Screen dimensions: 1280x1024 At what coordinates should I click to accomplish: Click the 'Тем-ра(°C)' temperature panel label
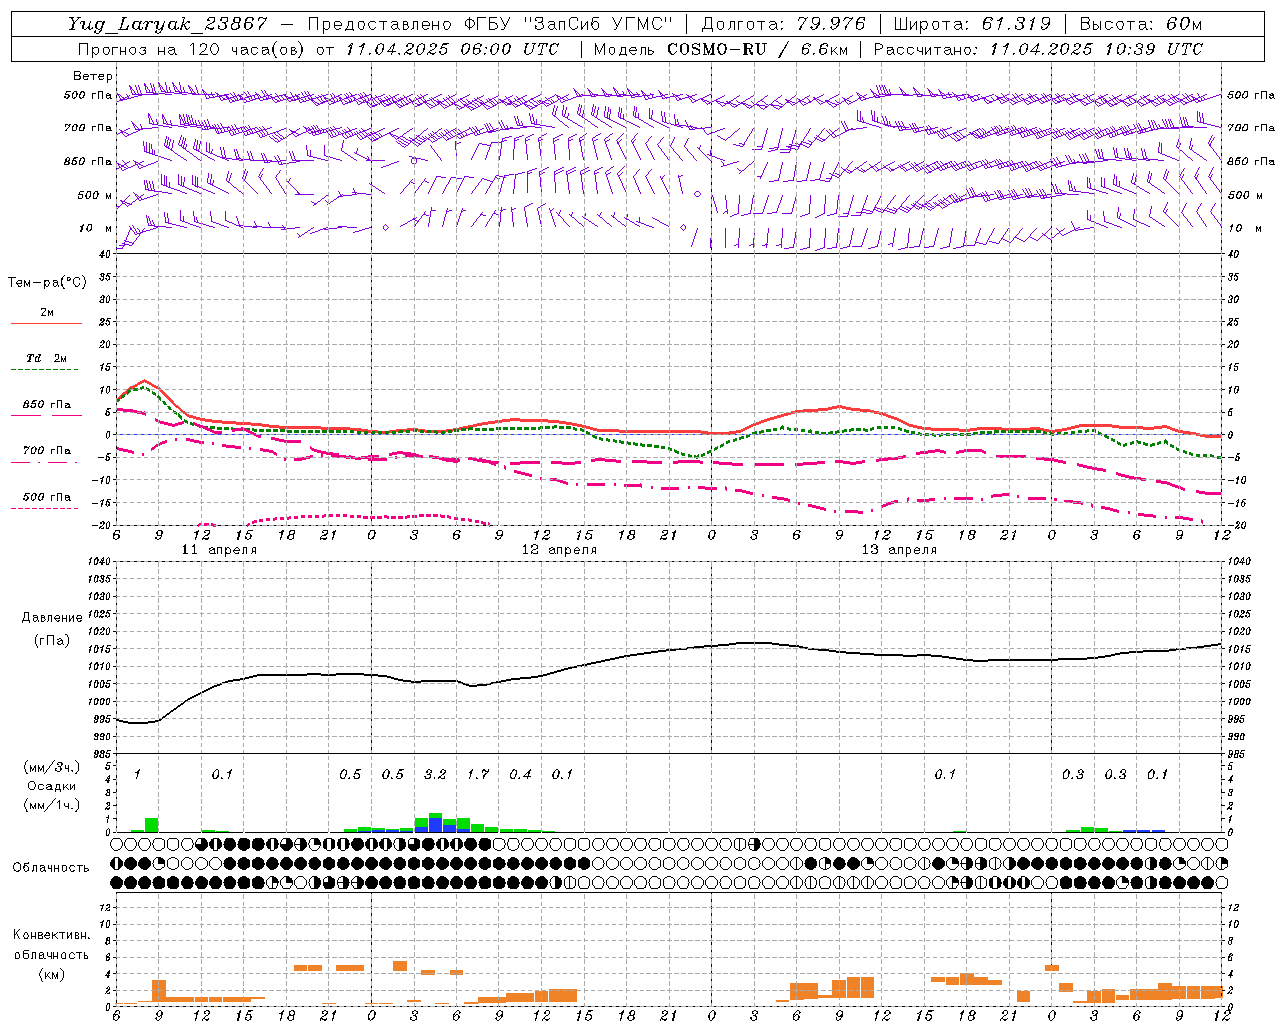[47, 283]
